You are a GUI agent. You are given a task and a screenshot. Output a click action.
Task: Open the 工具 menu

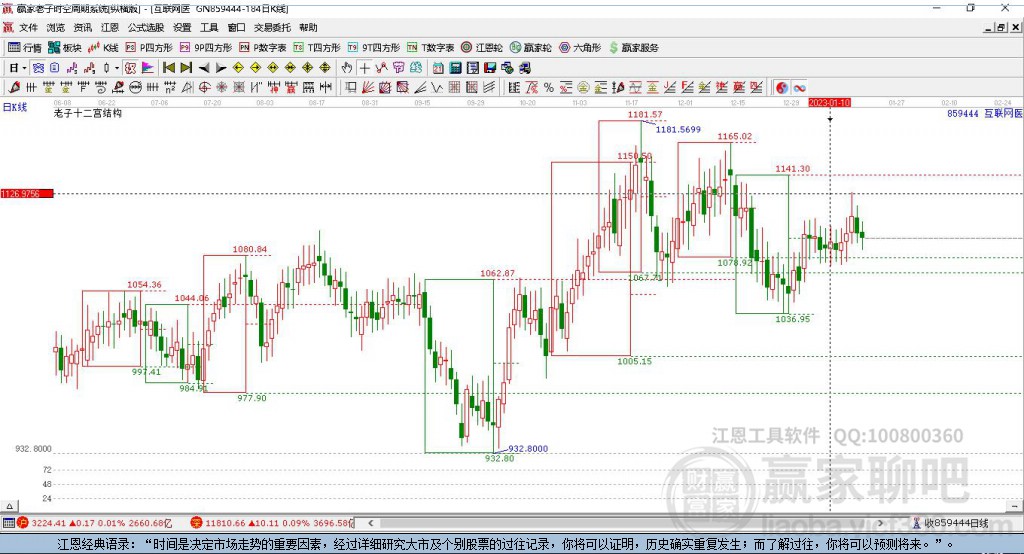pos(209,27)
